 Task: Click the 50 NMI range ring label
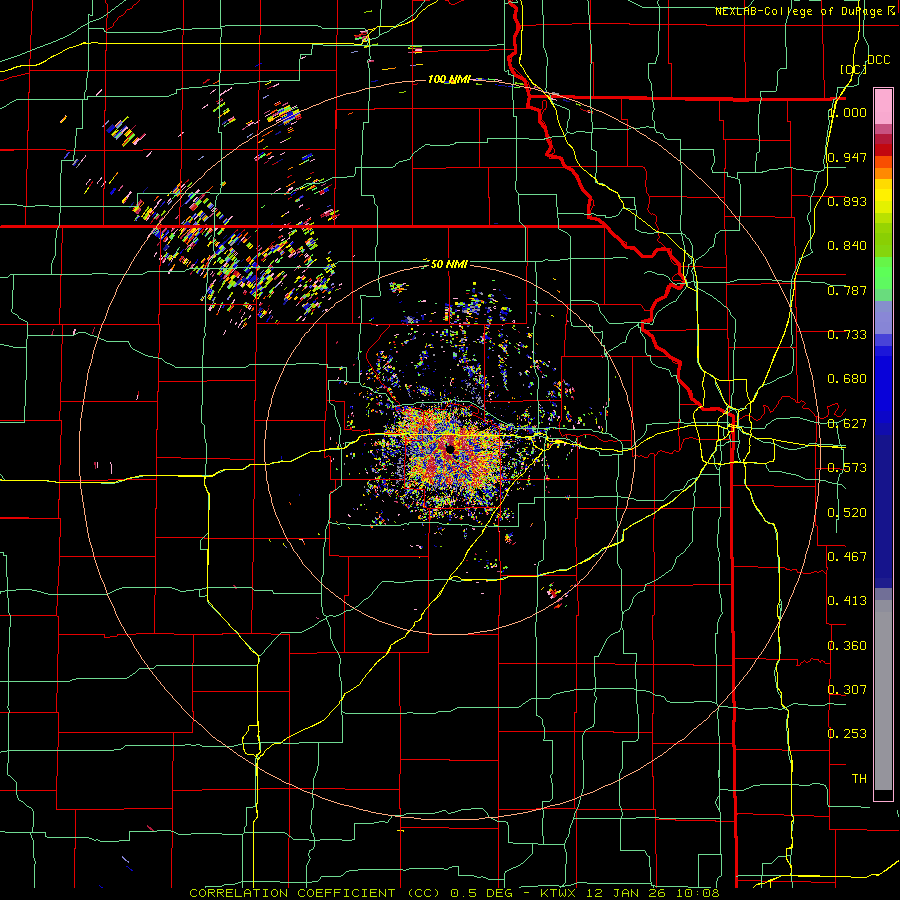(x=449, y=264)
